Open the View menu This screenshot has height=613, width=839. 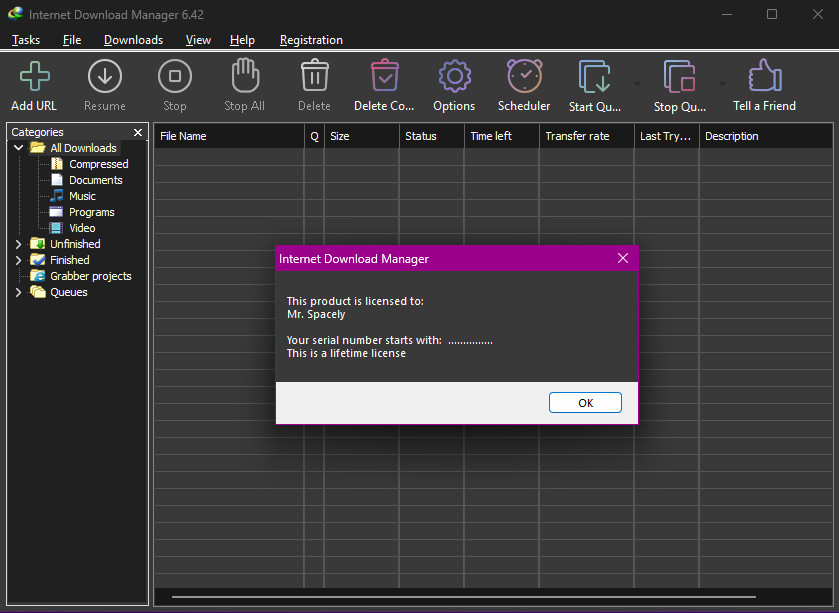pyautogui.click(x=198, y=40)
